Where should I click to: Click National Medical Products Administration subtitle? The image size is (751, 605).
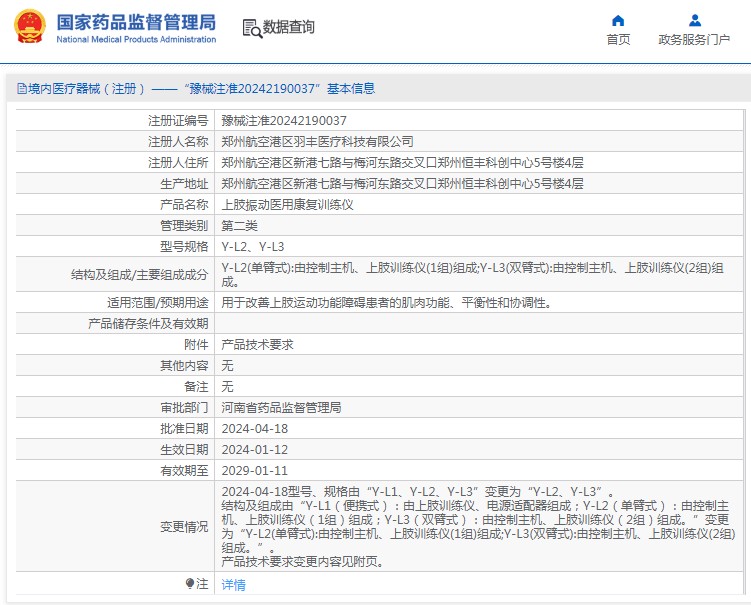pyautogui.click(x=137, y=39)
